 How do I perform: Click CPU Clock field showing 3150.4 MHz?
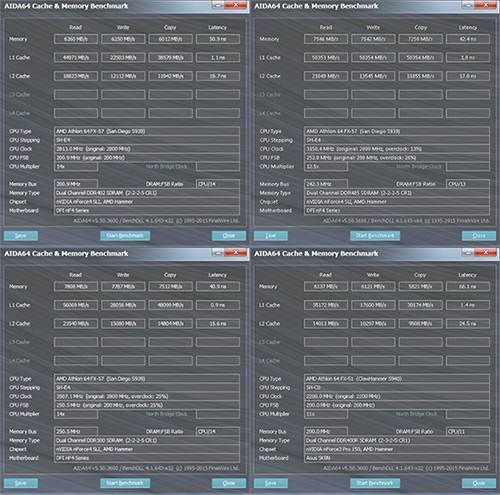pyautogui.click(x=397, y=149)
